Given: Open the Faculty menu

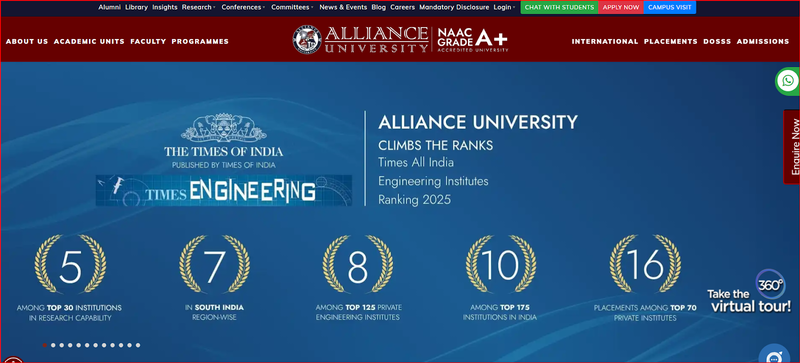Looking at the screenshot, I should tap(148, 41).
